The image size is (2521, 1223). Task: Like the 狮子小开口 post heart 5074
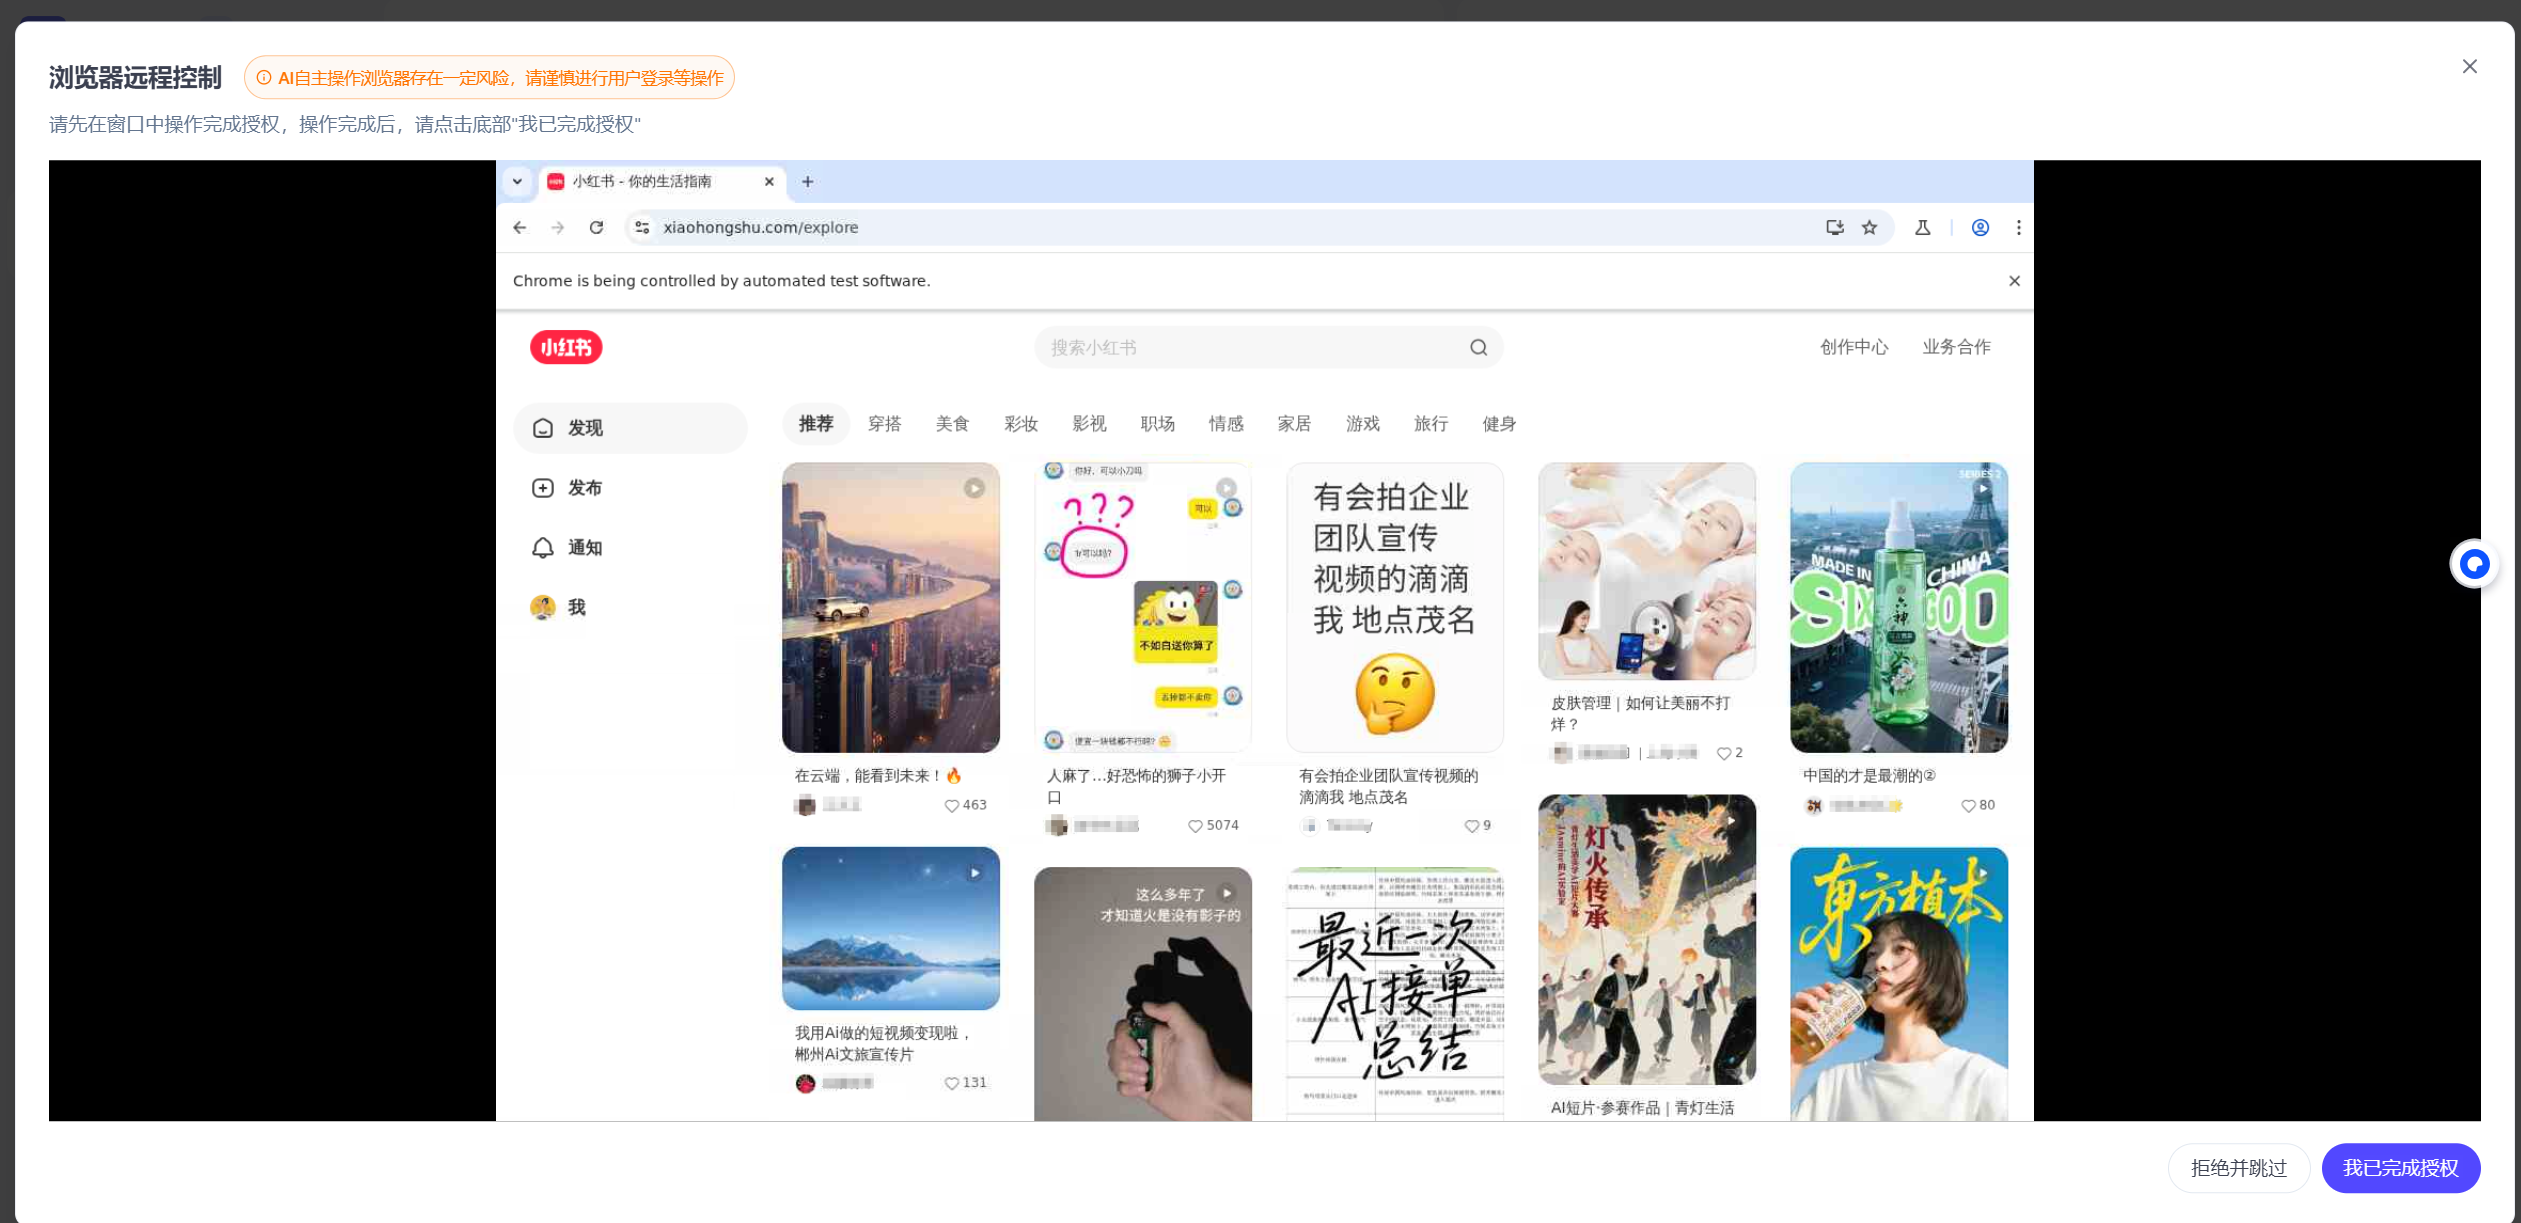coord(1194,826)
